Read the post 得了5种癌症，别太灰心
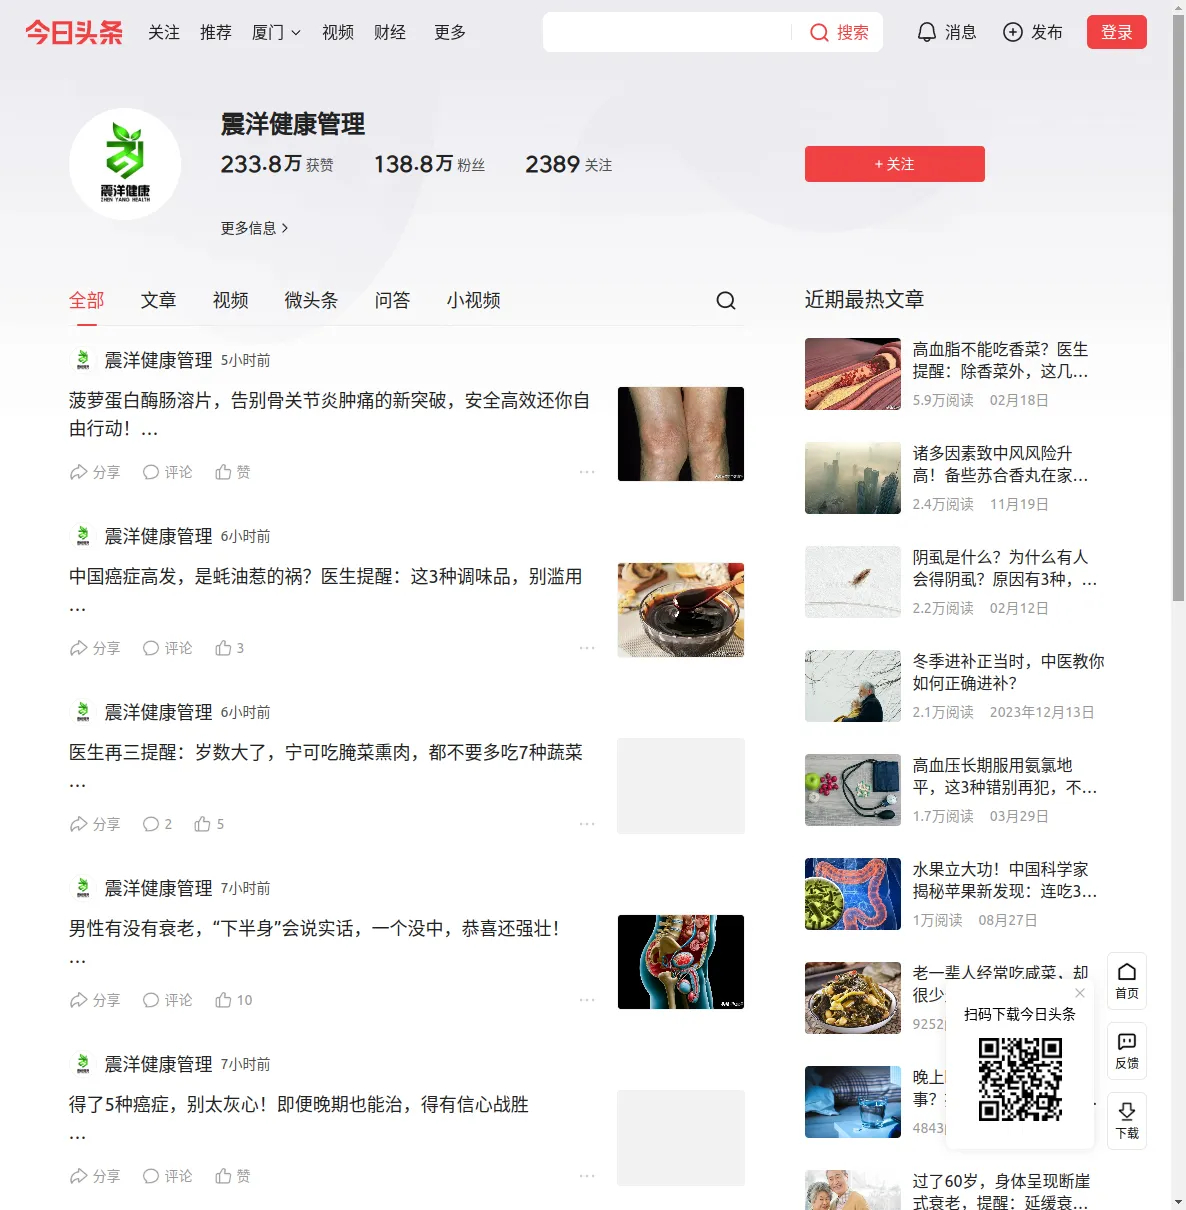The width and height of the screenshot is (1186, 1210). (299, 1104)
